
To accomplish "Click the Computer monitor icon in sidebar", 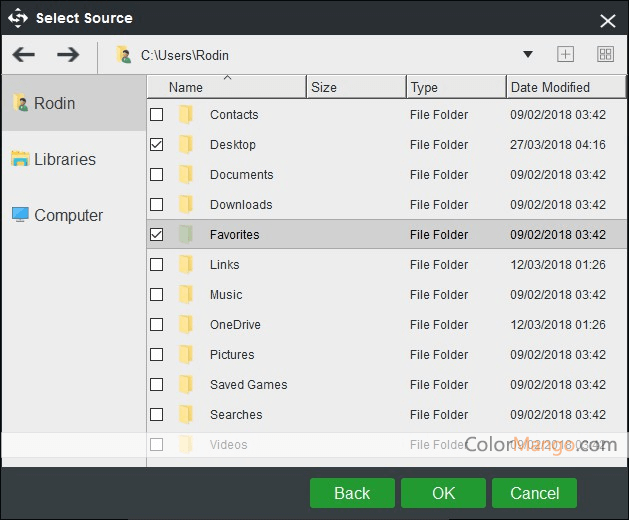I will [x=20, y=215].
